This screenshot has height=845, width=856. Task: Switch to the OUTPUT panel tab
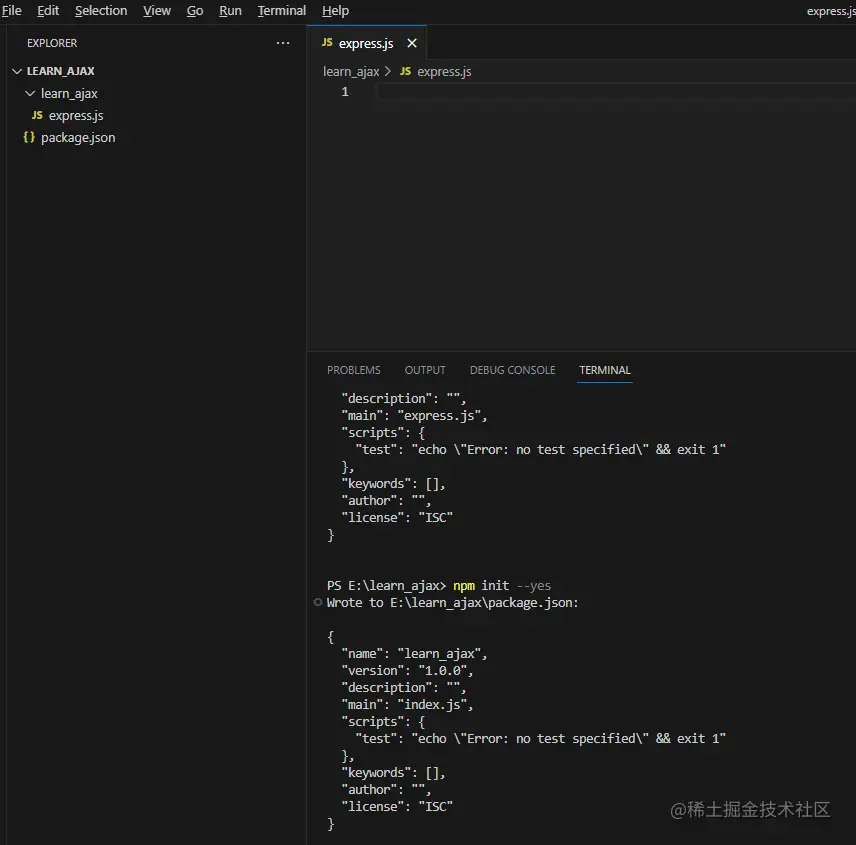[x=425, y=370]
